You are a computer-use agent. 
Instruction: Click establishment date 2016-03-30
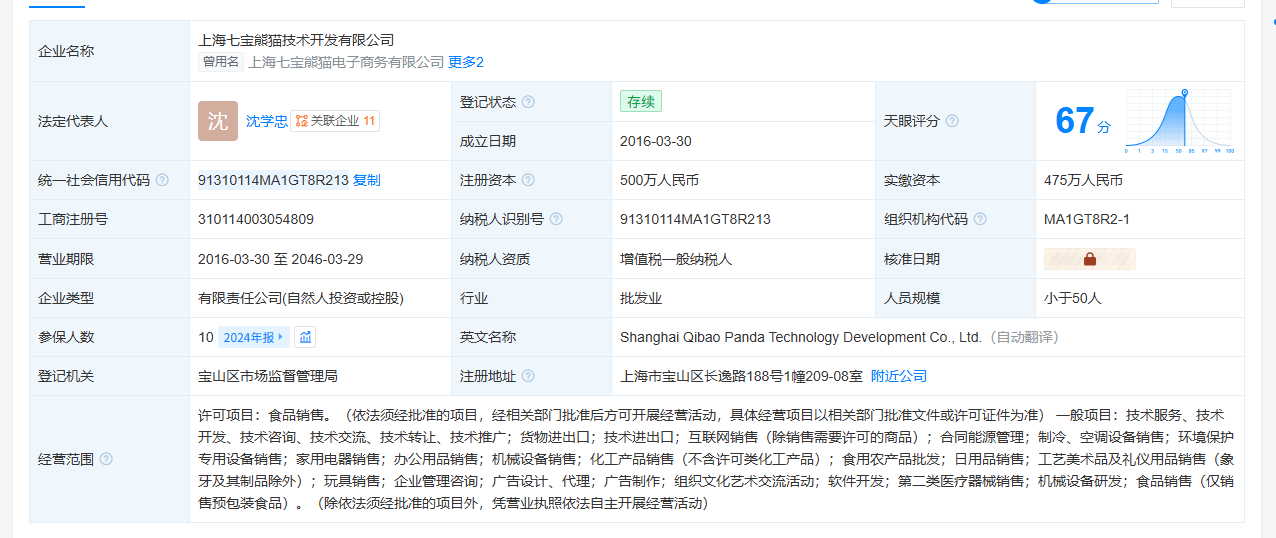656,141
